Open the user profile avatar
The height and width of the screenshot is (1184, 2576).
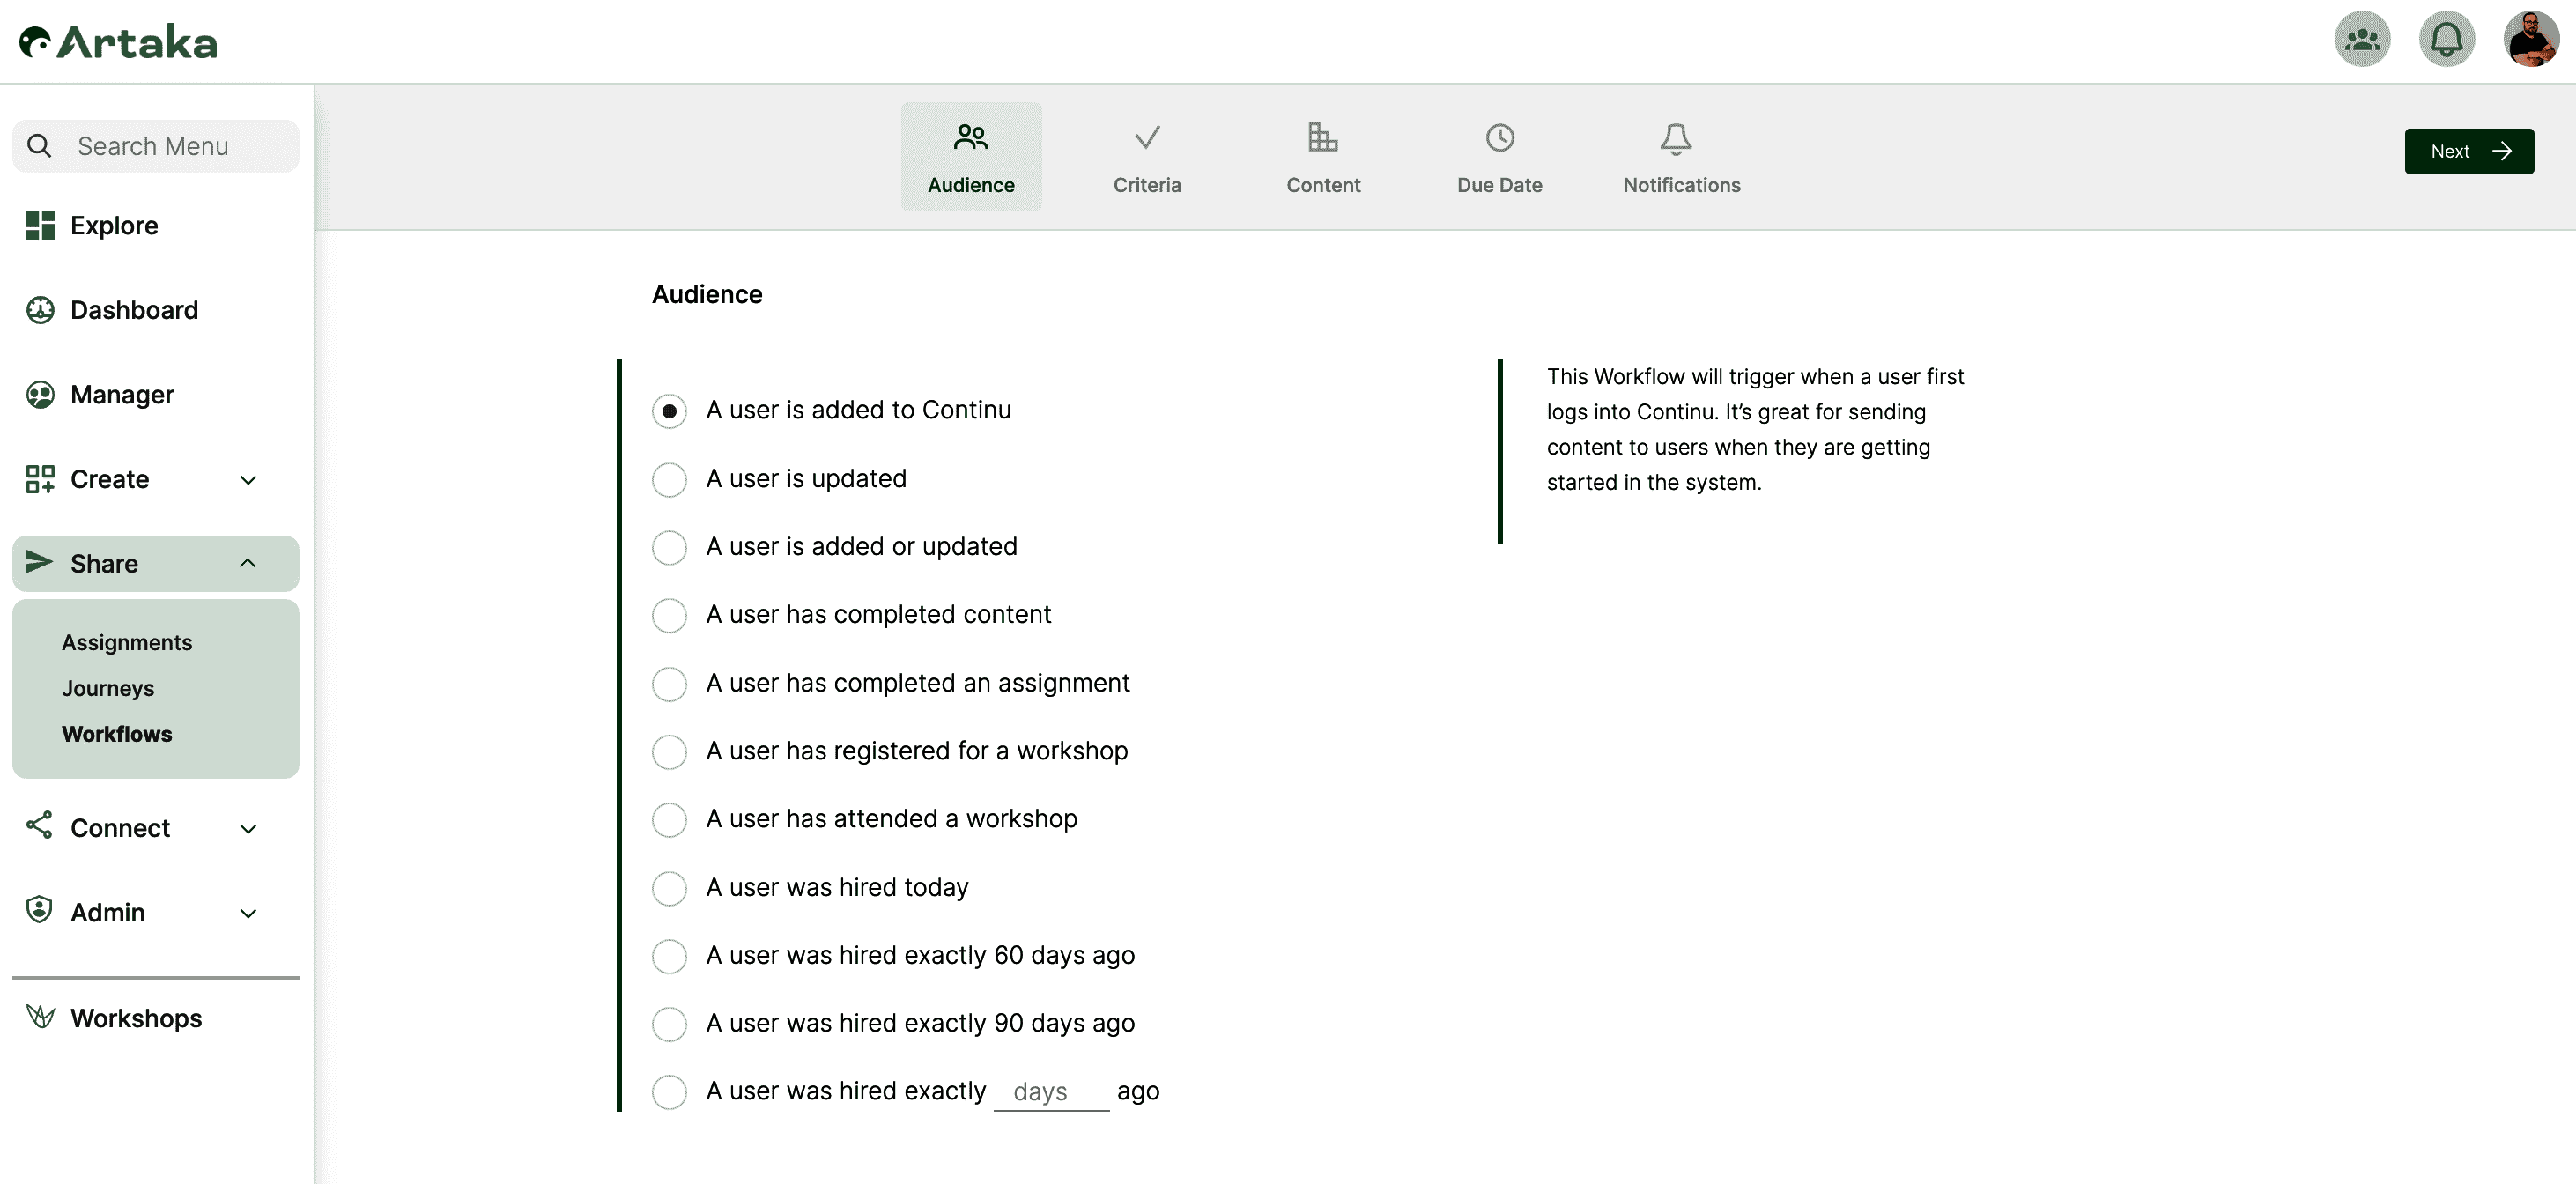[2530, 40]
